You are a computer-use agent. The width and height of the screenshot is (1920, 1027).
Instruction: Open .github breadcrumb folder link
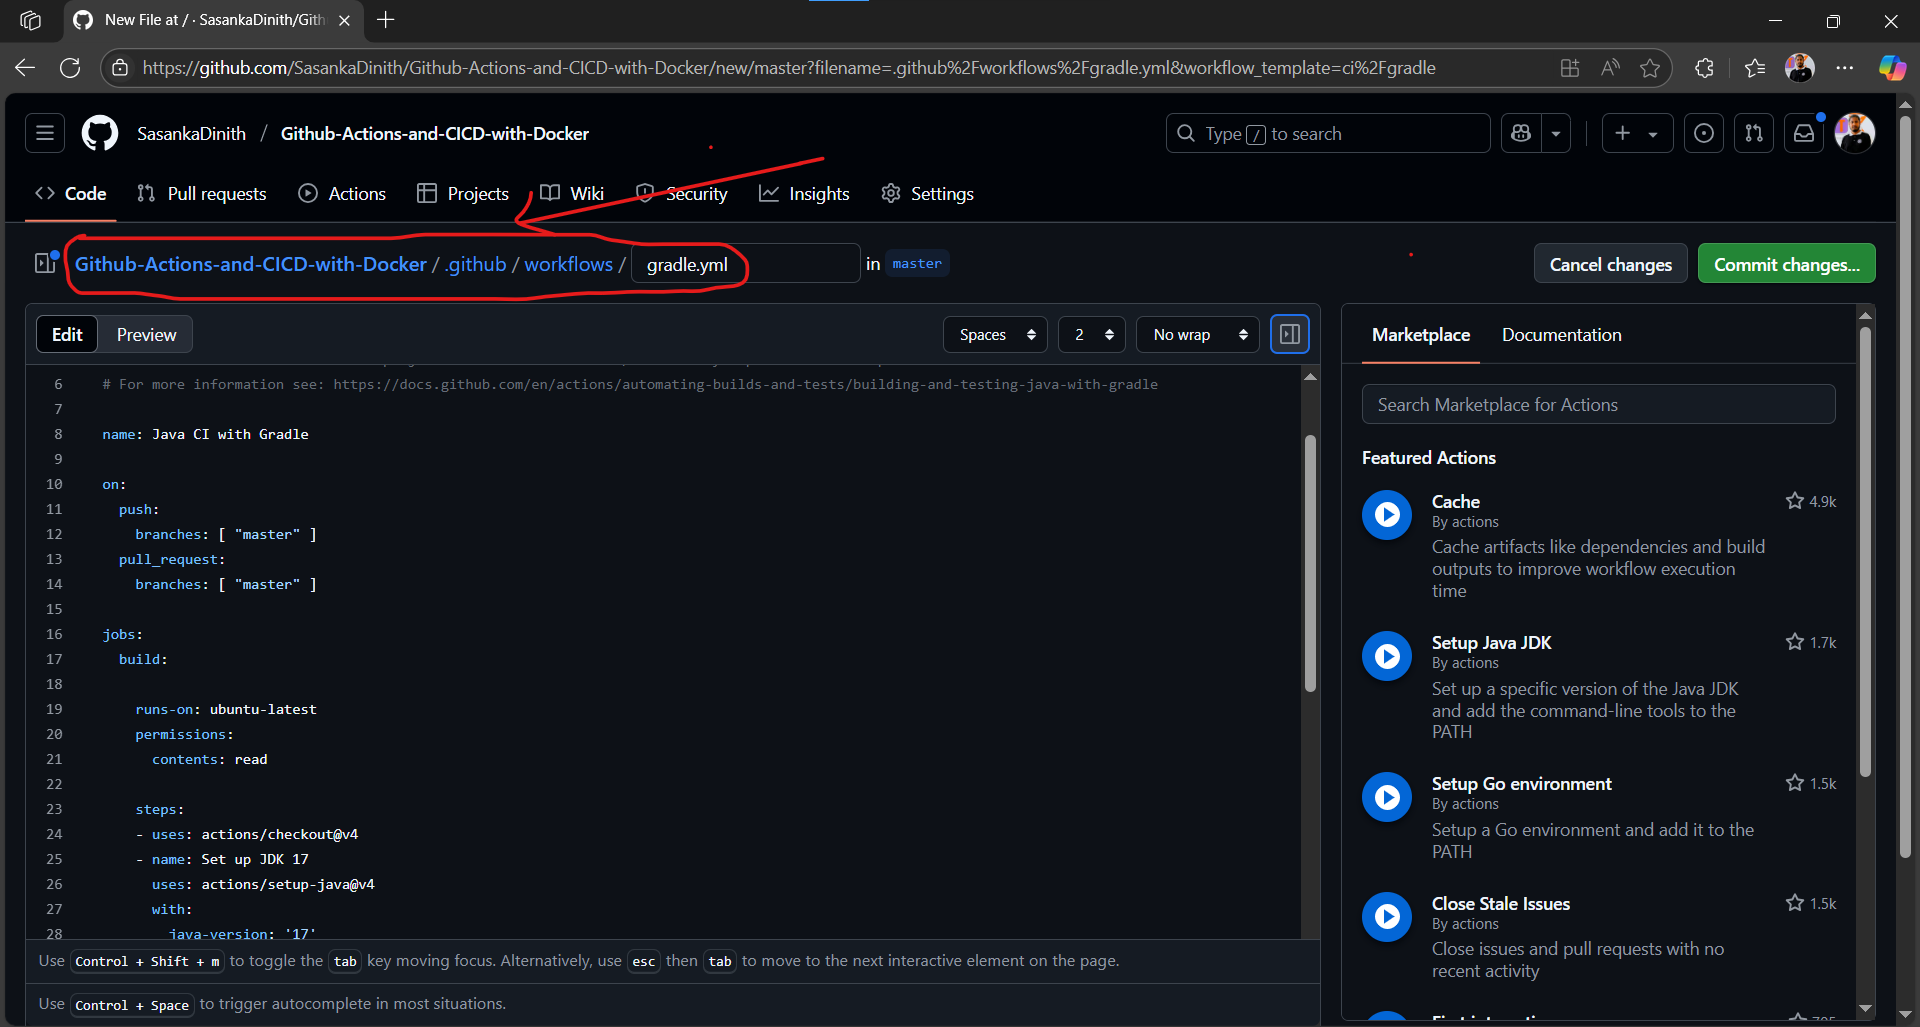475,264
